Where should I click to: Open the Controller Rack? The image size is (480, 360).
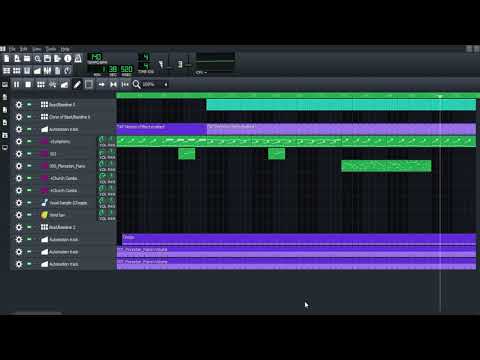point(68,71)
